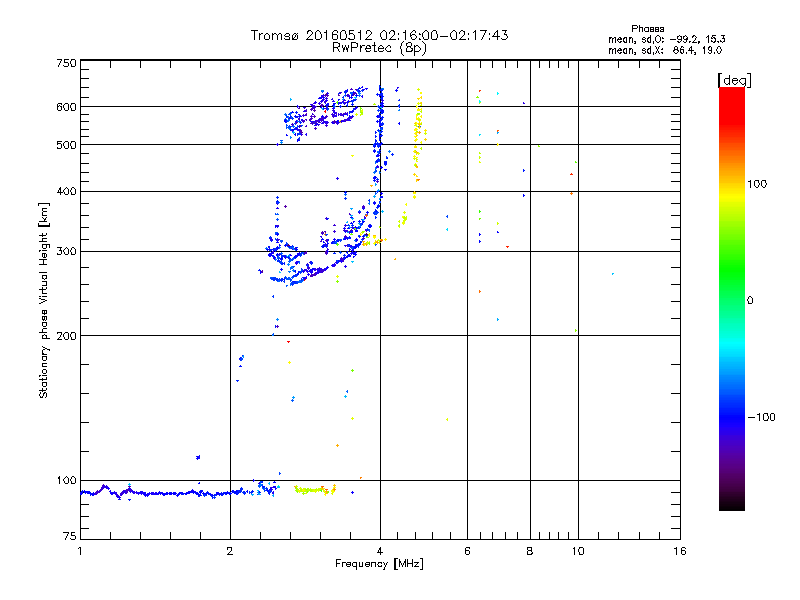Screen dimensions: 800x600
Task: Click the '750' y-axis tick label
Action: tap(66, 63)
